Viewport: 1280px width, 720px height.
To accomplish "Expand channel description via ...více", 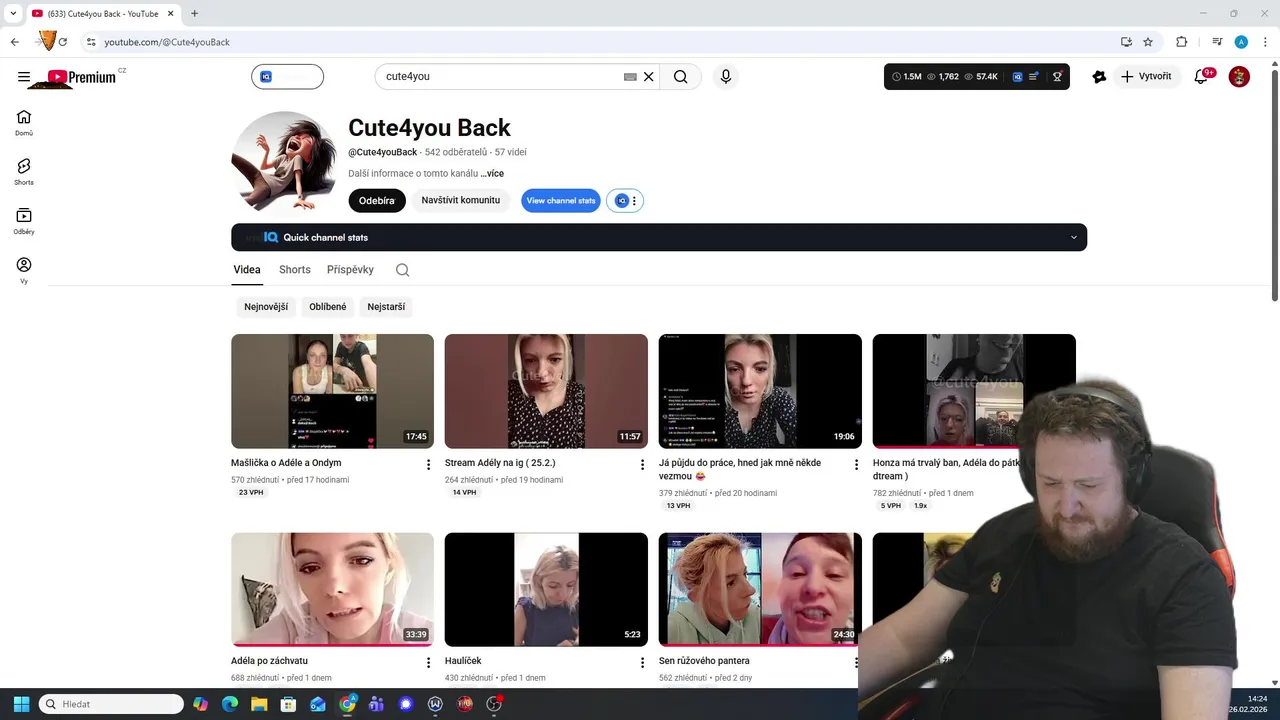I will pos(492,174).
